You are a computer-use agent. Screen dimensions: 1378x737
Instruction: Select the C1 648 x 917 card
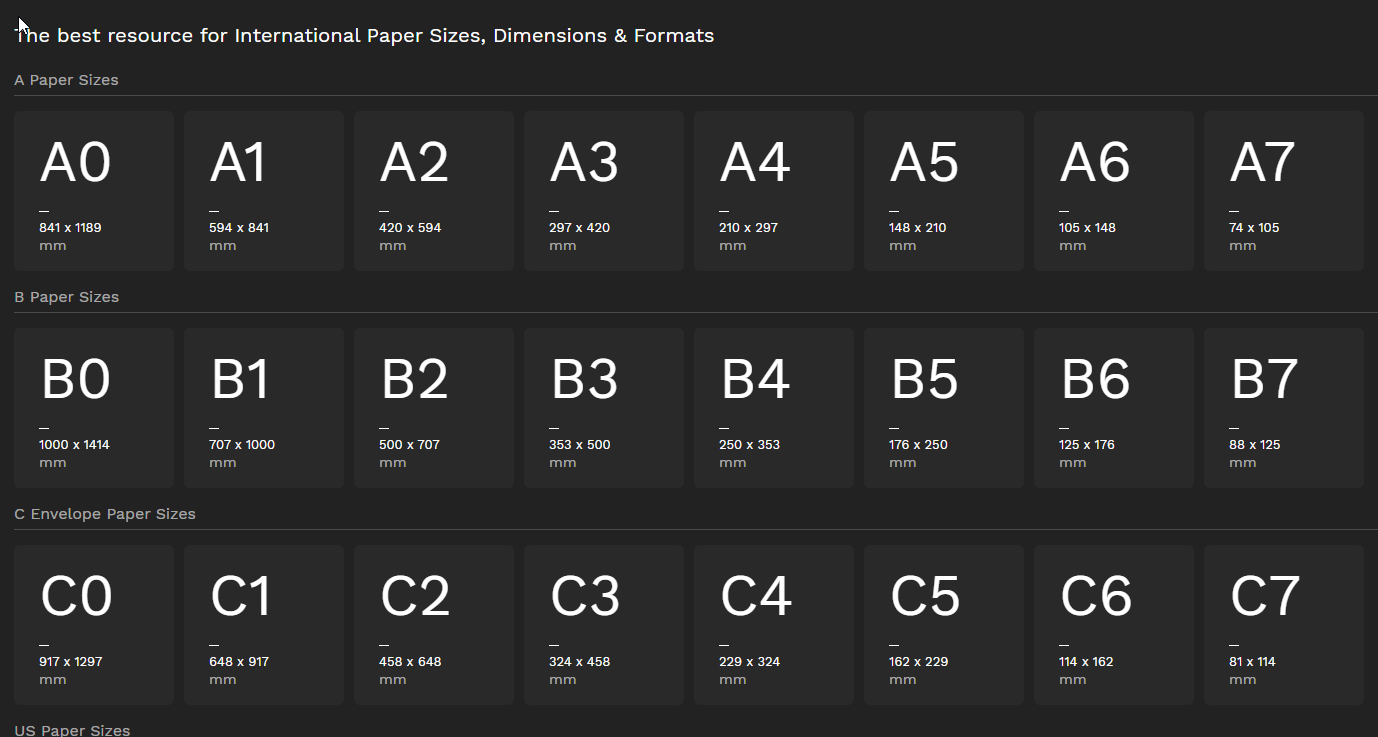click(x=264, y=625)
